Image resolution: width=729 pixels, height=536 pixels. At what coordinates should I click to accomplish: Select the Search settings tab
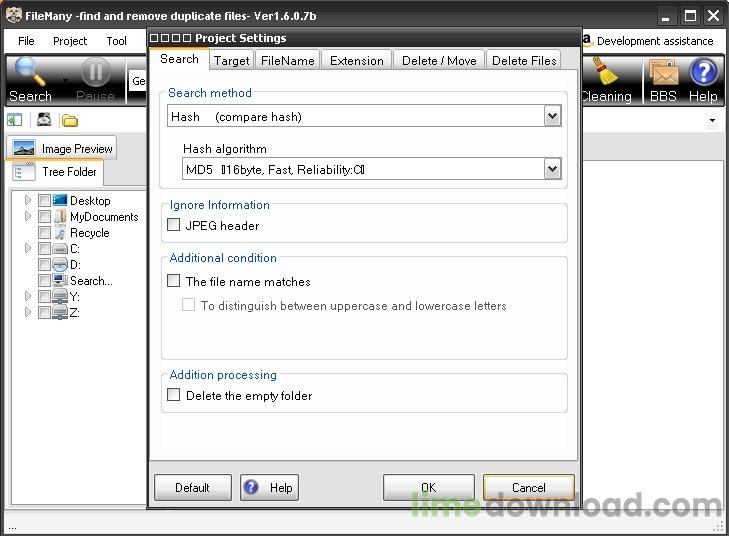point(179,59)
